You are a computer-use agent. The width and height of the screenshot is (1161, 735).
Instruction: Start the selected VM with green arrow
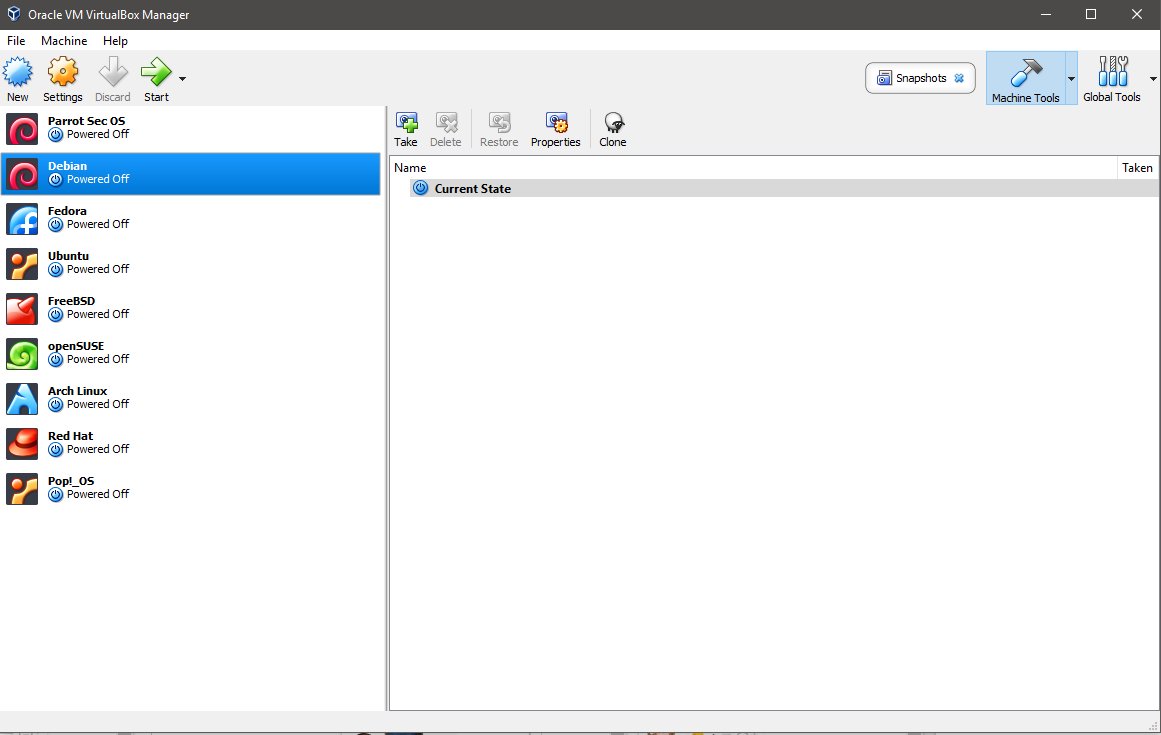click(156, 73)
